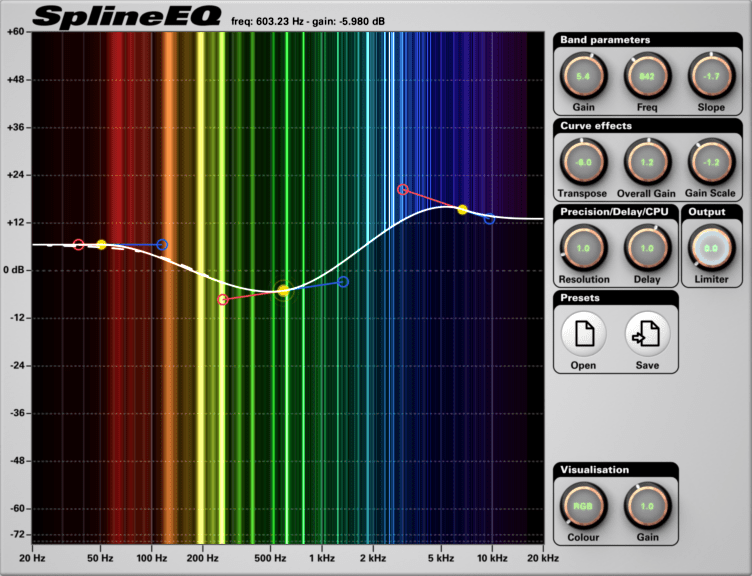
Task: Click the Overall Gain knob
Action: pyautogui.click(x=646, y=161)
